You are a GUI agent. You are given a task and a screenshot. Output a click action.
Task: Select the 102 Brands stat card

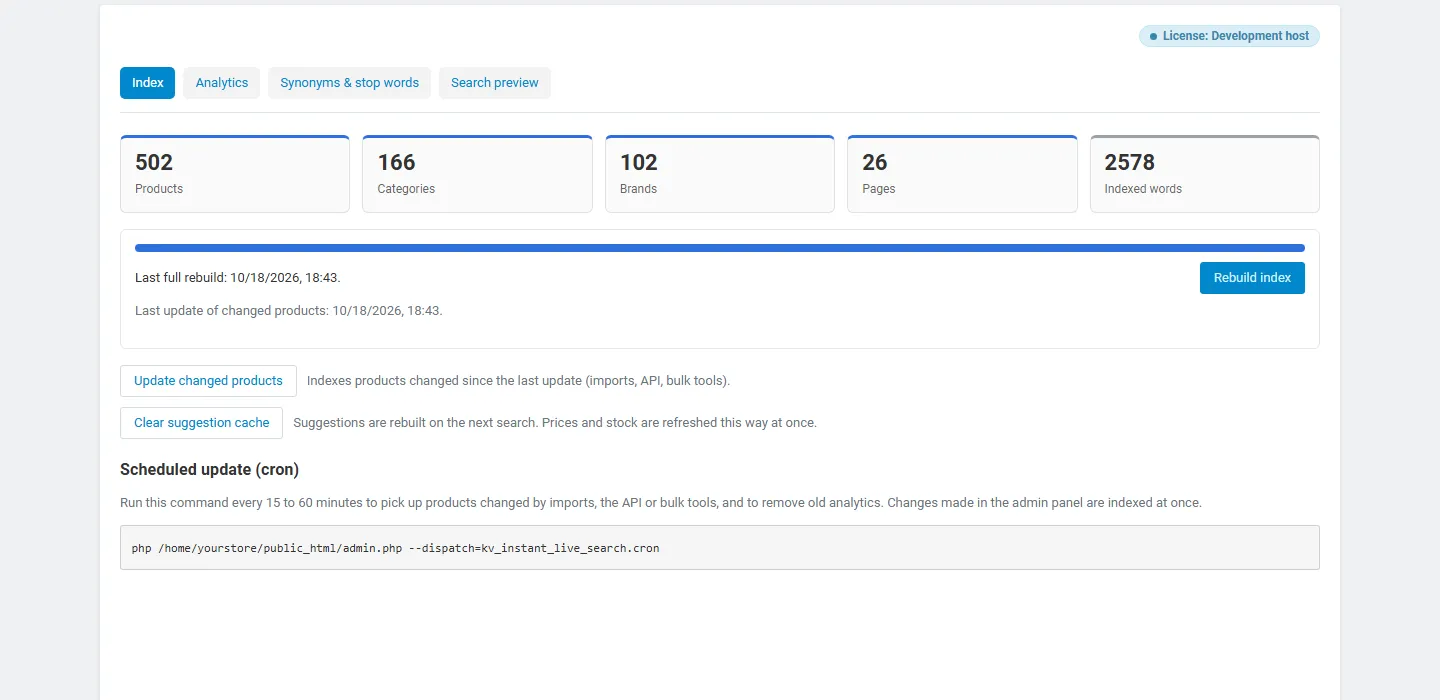tap(720, 174)
